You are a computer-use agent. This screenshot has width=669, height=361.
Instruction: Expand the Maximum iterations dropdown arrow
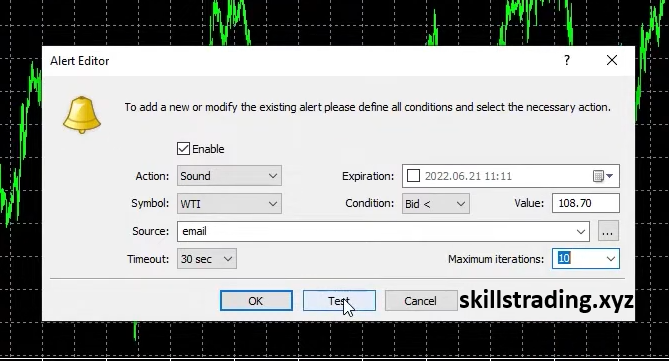[x=611, y=259]
